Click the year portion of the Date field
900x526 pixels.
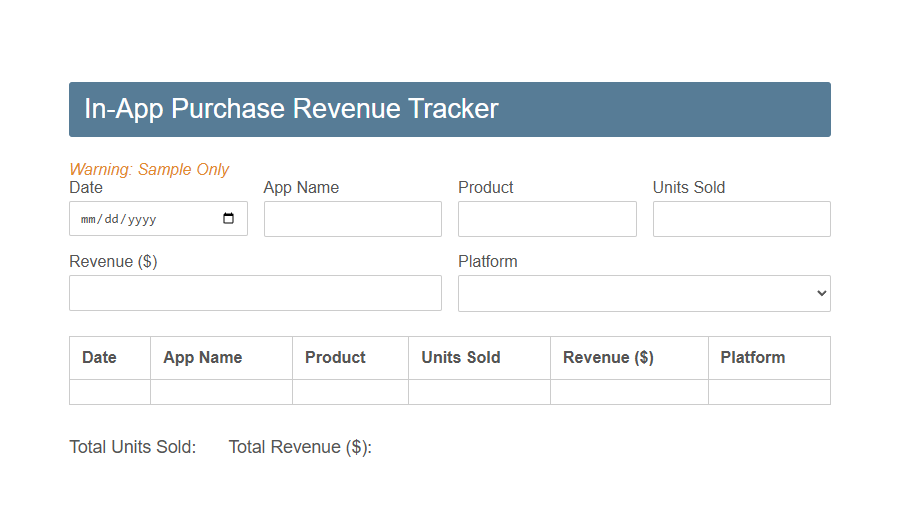pos(141,220)
